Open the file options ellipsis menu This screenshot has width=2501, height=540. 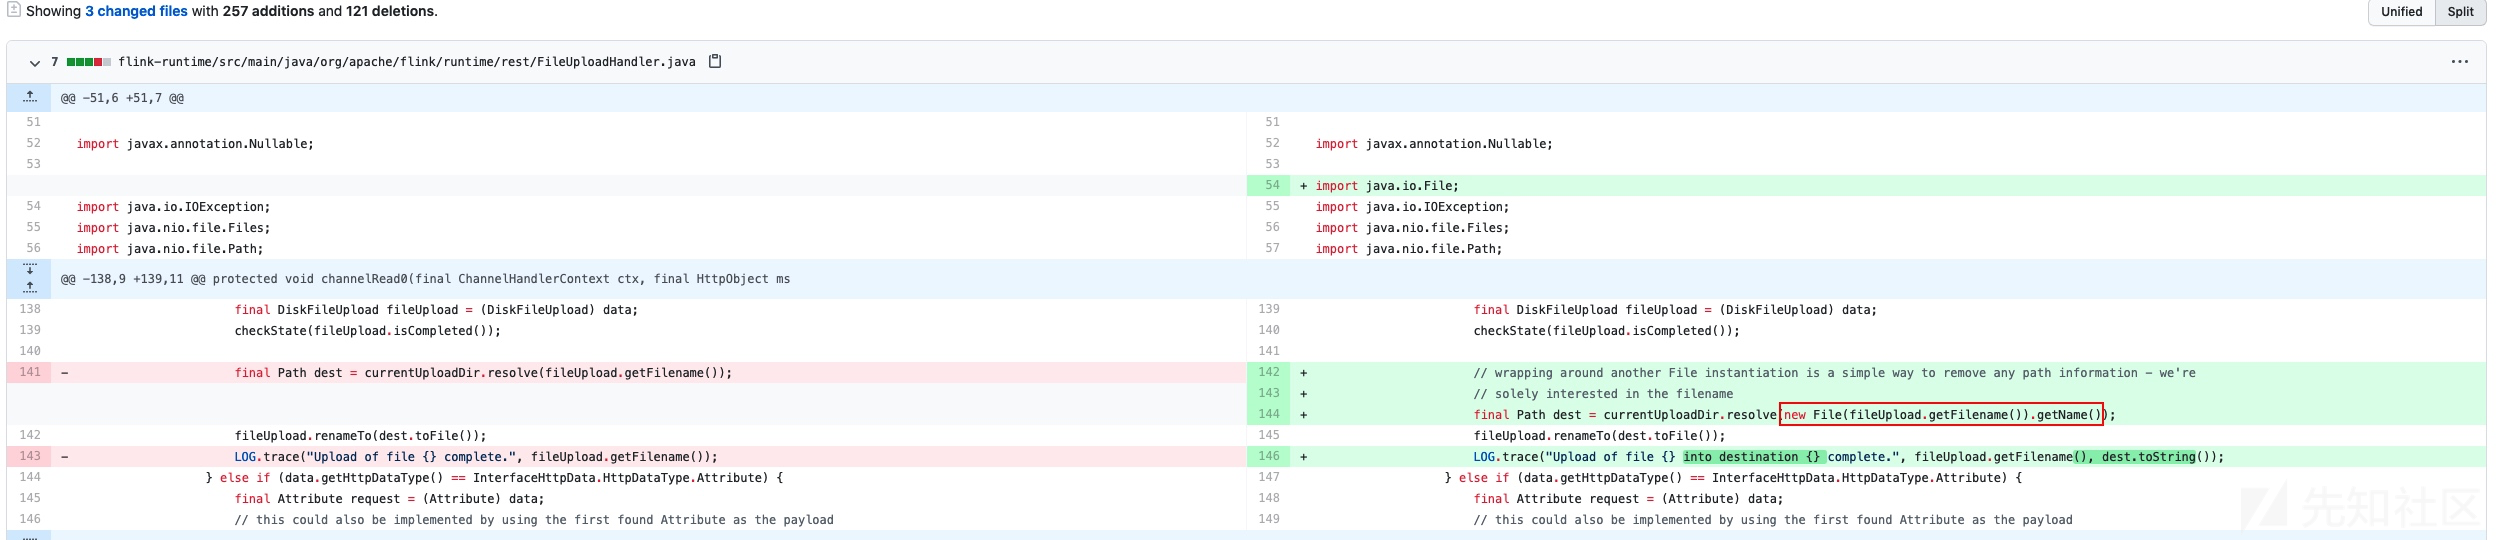click(x=2459, y=62)
